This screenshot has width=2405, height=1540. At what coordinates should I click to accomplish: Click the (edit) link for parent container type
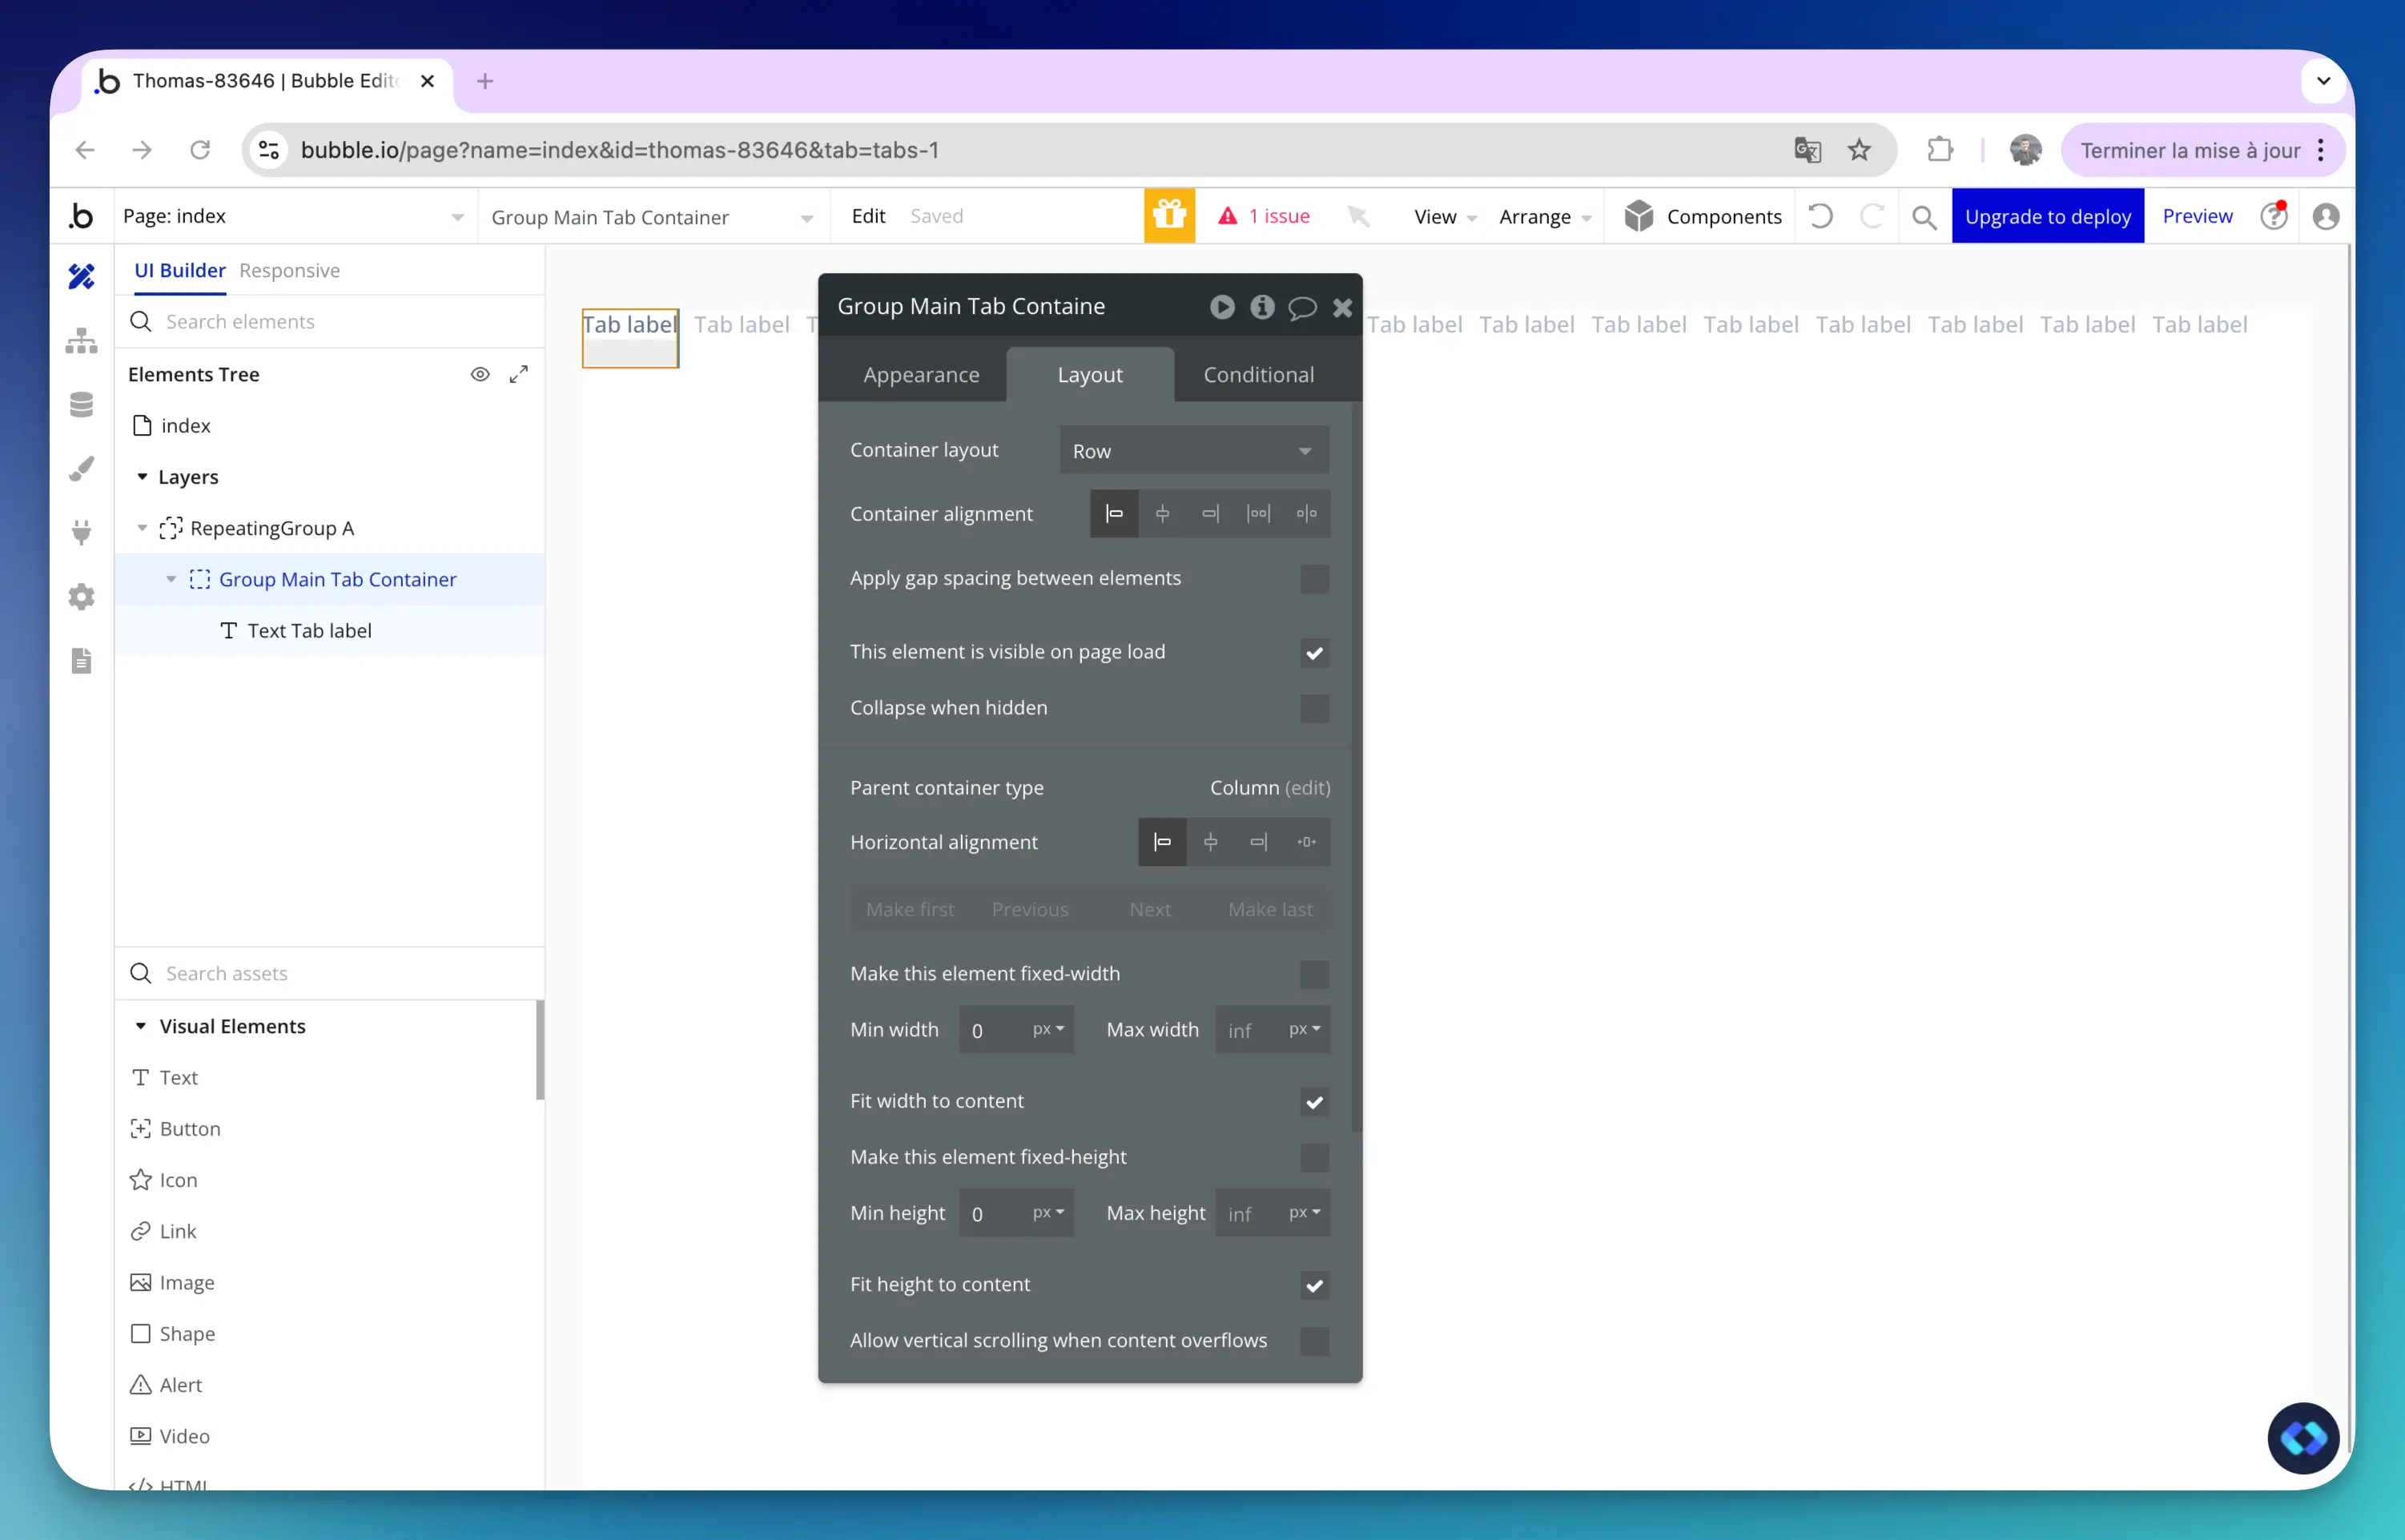(1307, 788)
